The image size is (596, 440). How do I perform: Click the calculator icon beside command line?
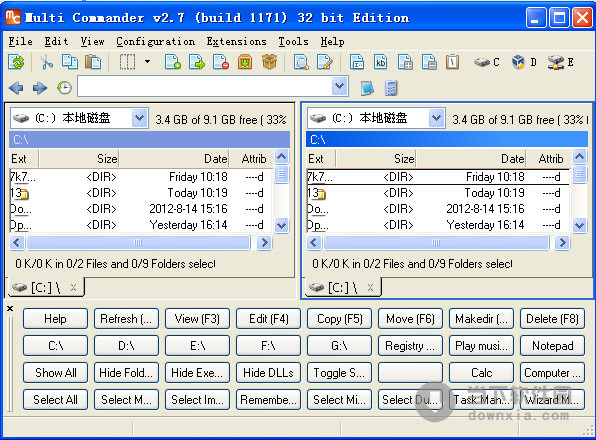391,88
